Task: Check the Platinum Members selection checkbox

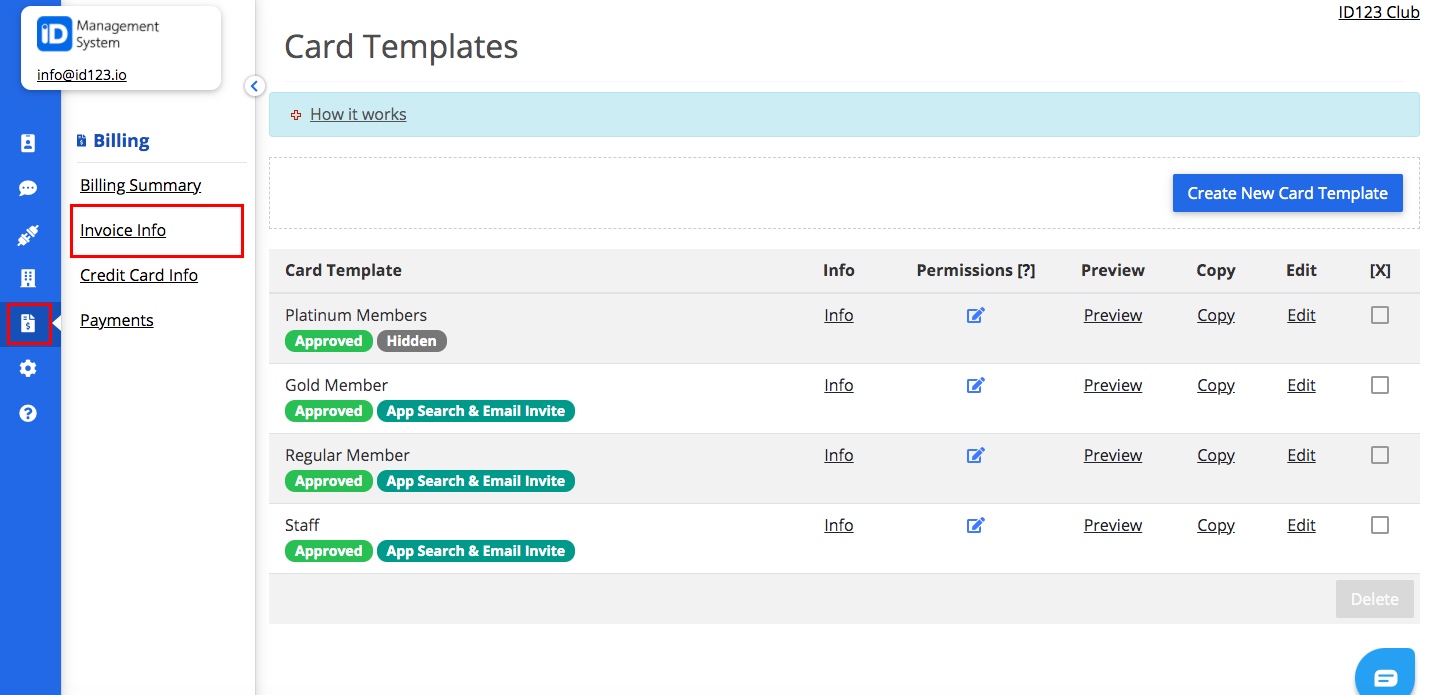Action: point(1380,314)
